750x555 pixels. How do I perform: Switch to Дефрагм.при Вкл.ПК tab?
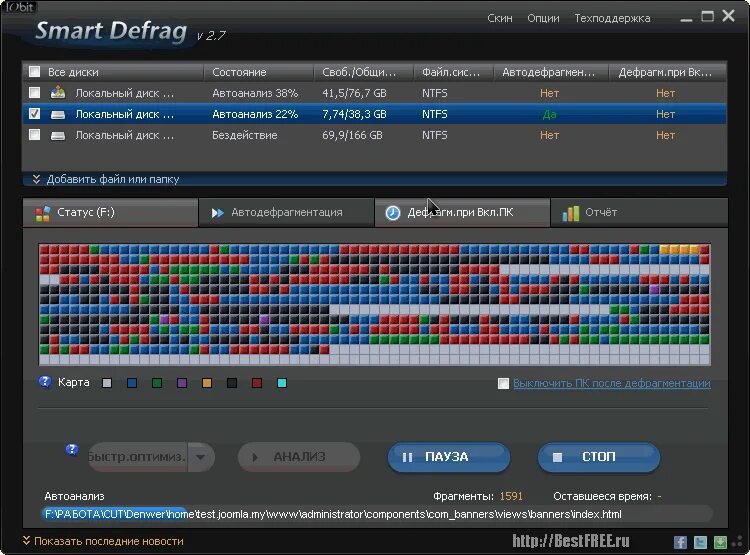pyautogui.click(x=462, y=212)
